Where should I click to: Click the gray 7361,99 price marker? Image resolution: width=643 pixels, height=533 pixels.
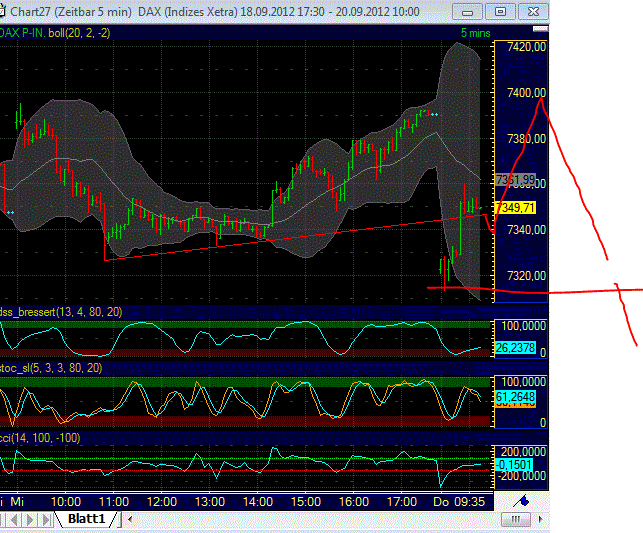(x=516, y=180)
